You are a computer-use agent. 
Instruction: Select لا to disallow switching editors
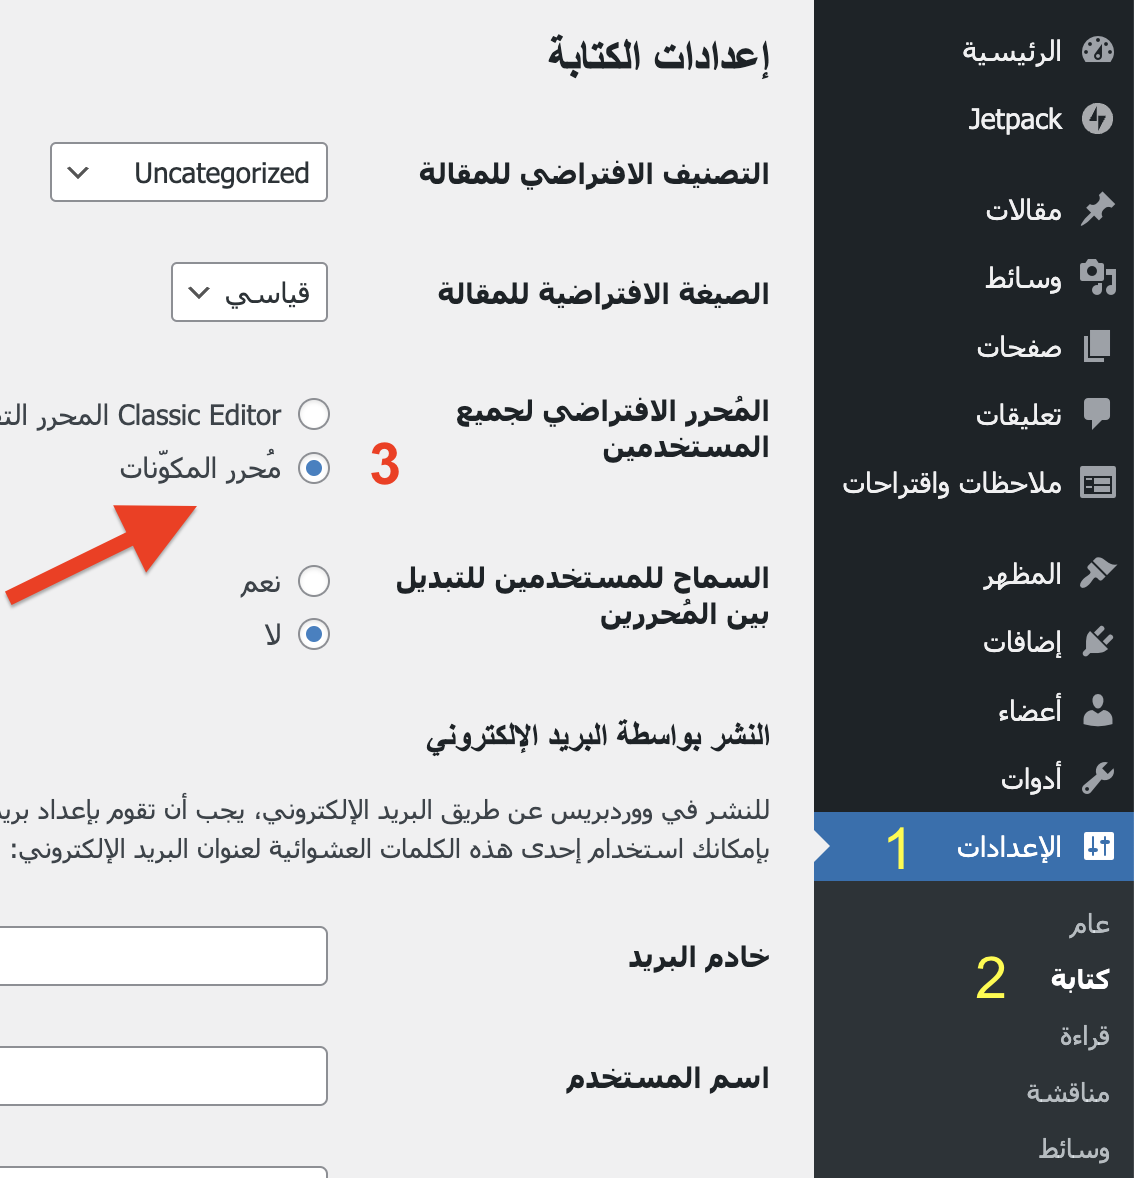(313, 634)
